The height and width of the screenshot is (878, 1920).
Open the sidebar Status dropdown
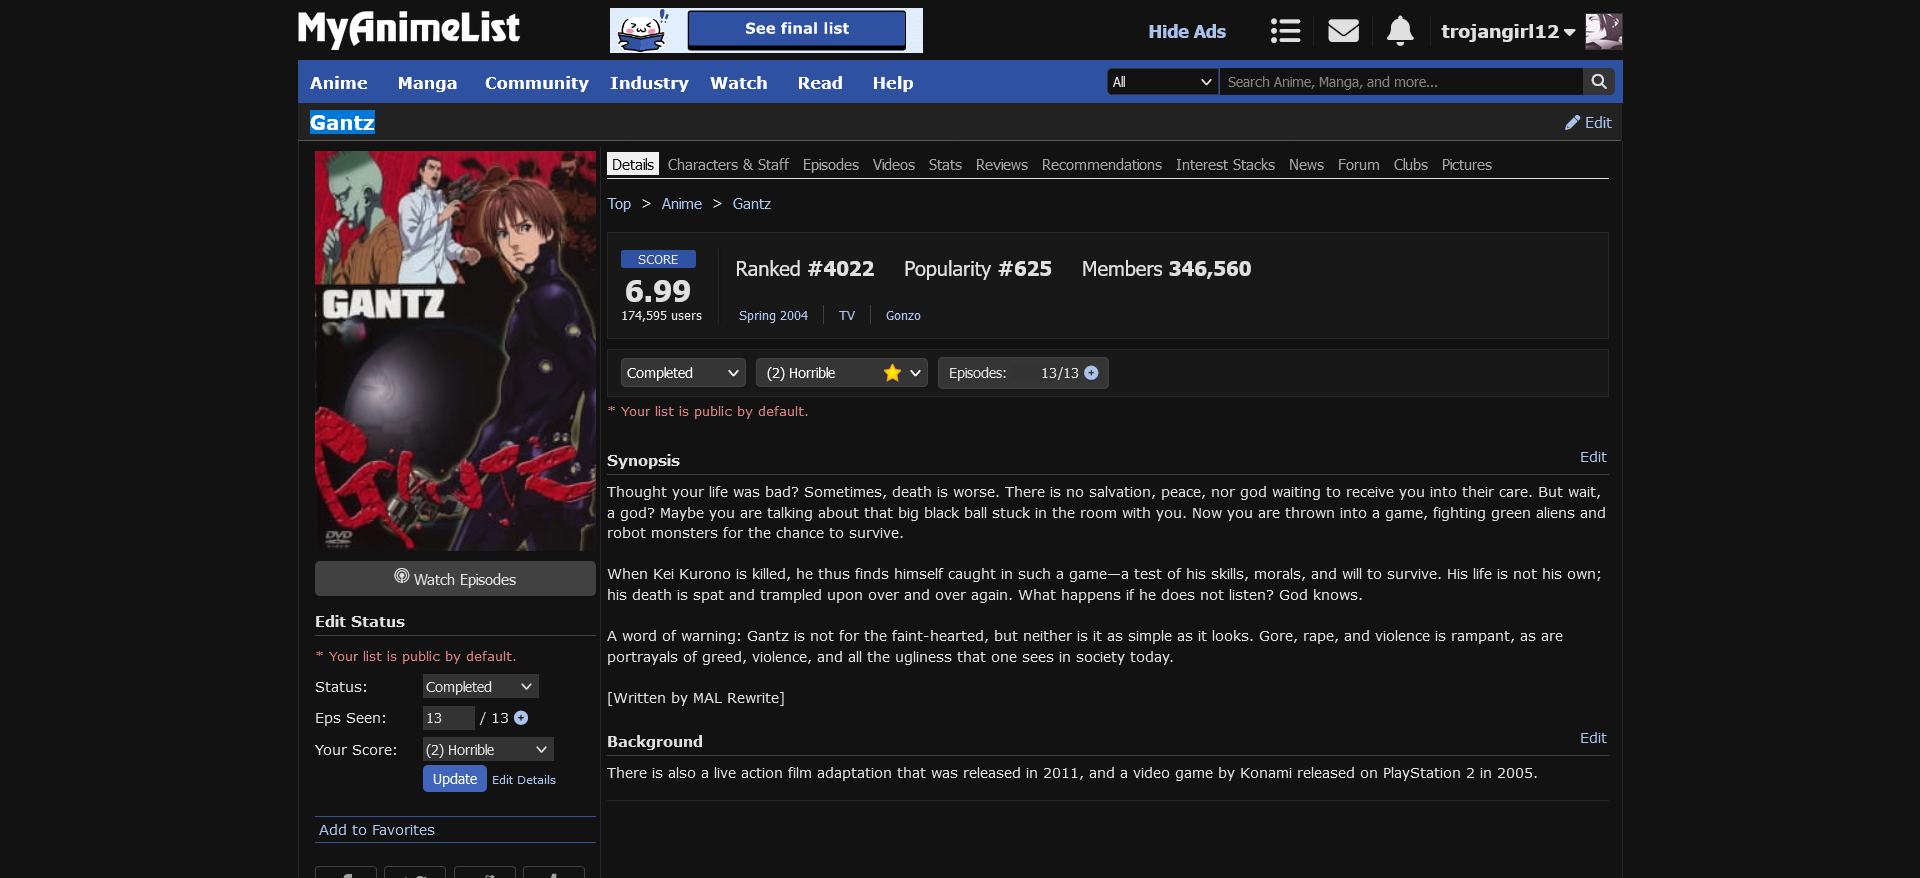coord(480,686)
